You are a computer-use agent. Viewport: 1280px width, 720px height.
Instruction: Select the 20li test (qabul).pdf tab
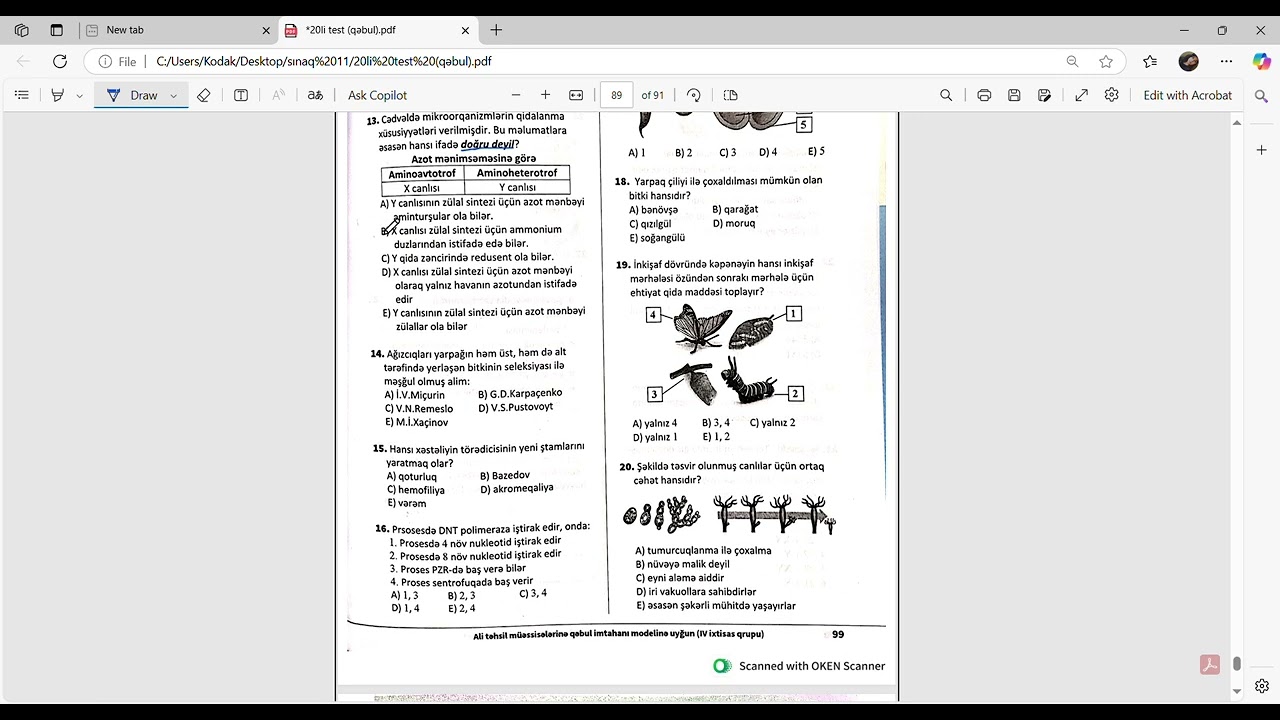coord(376,30)
